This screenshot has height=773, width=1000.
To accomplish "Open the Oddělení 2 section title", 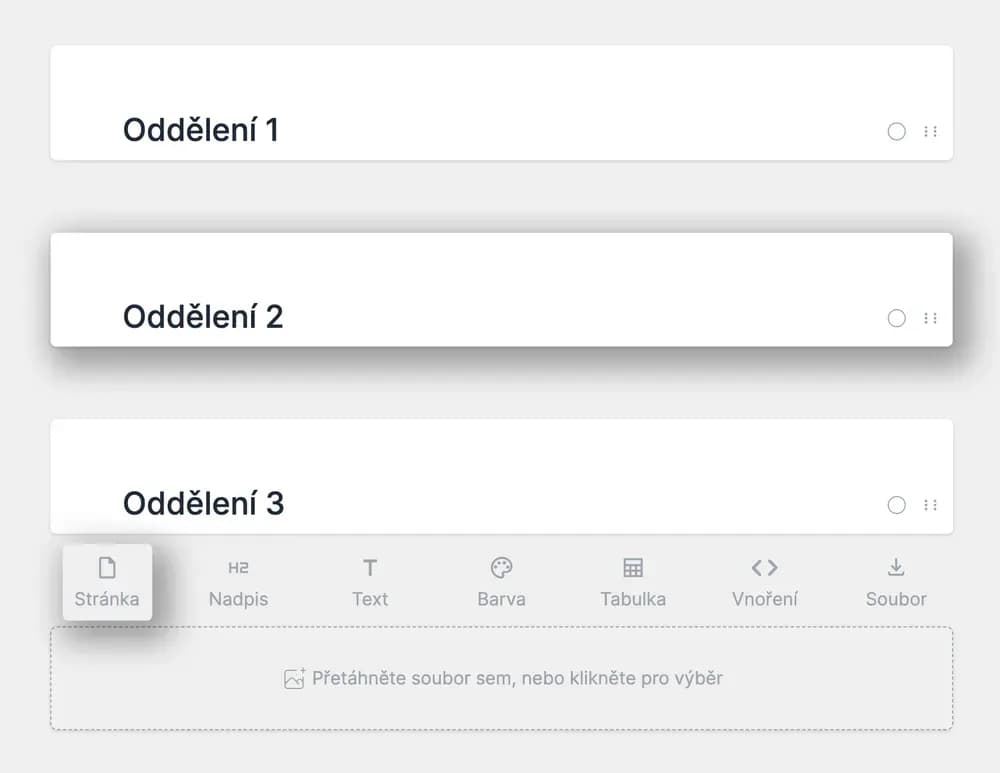I will click(203, 317).
